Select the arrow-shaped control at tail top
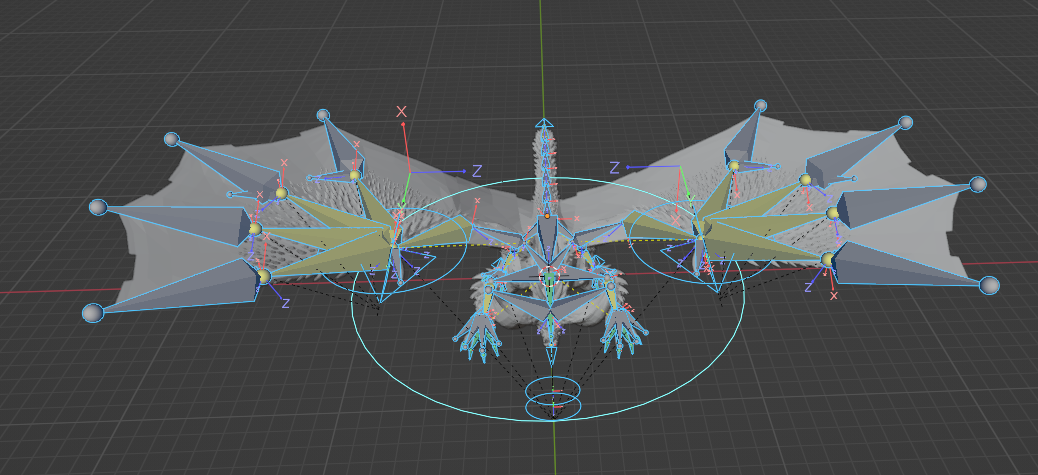This screenshot has width=1038, height=475. click(544, 124)
